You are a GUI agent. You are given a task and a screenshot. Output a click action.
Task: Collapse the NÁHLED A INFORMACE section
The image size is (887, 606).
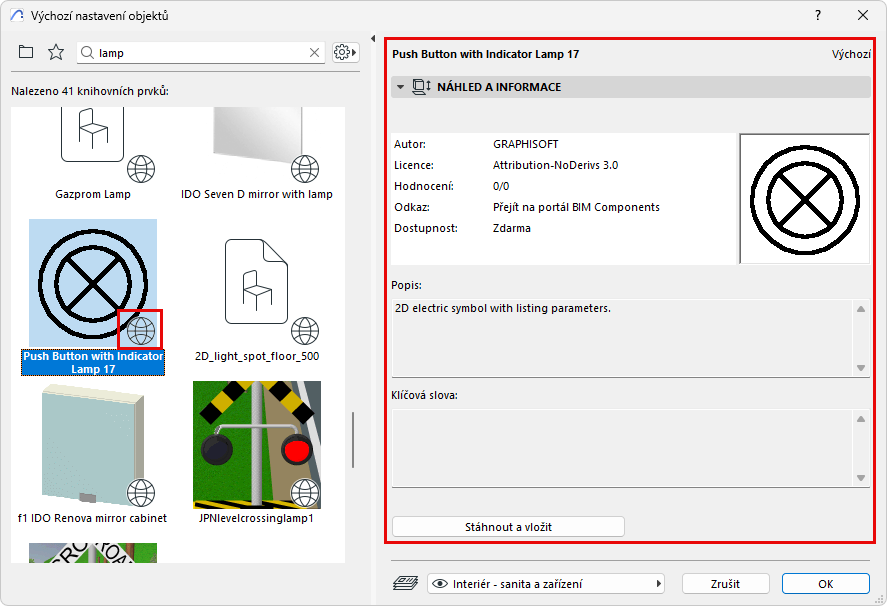(x=401, y=87)
